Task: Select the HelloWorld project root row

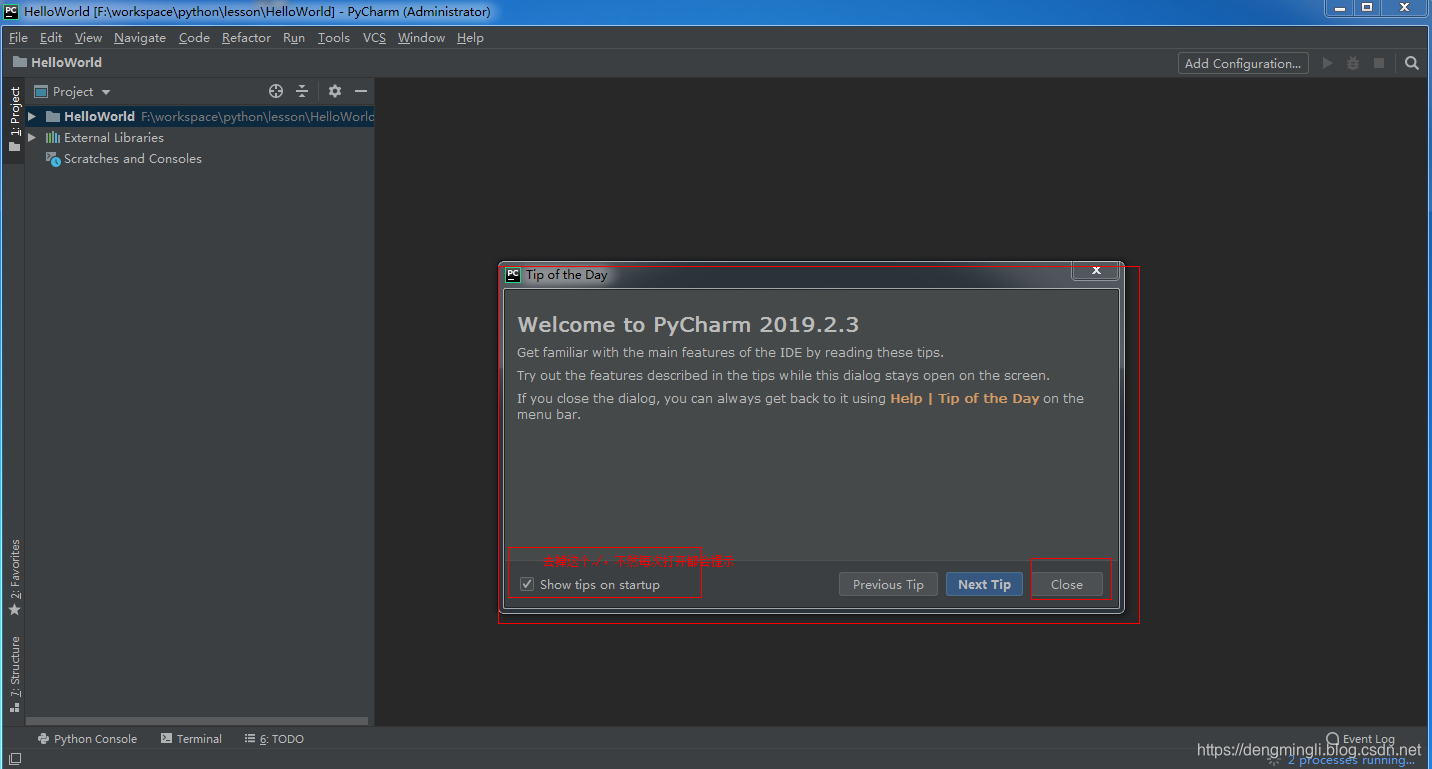Action: pyautogui.click(x=200, y=117)
